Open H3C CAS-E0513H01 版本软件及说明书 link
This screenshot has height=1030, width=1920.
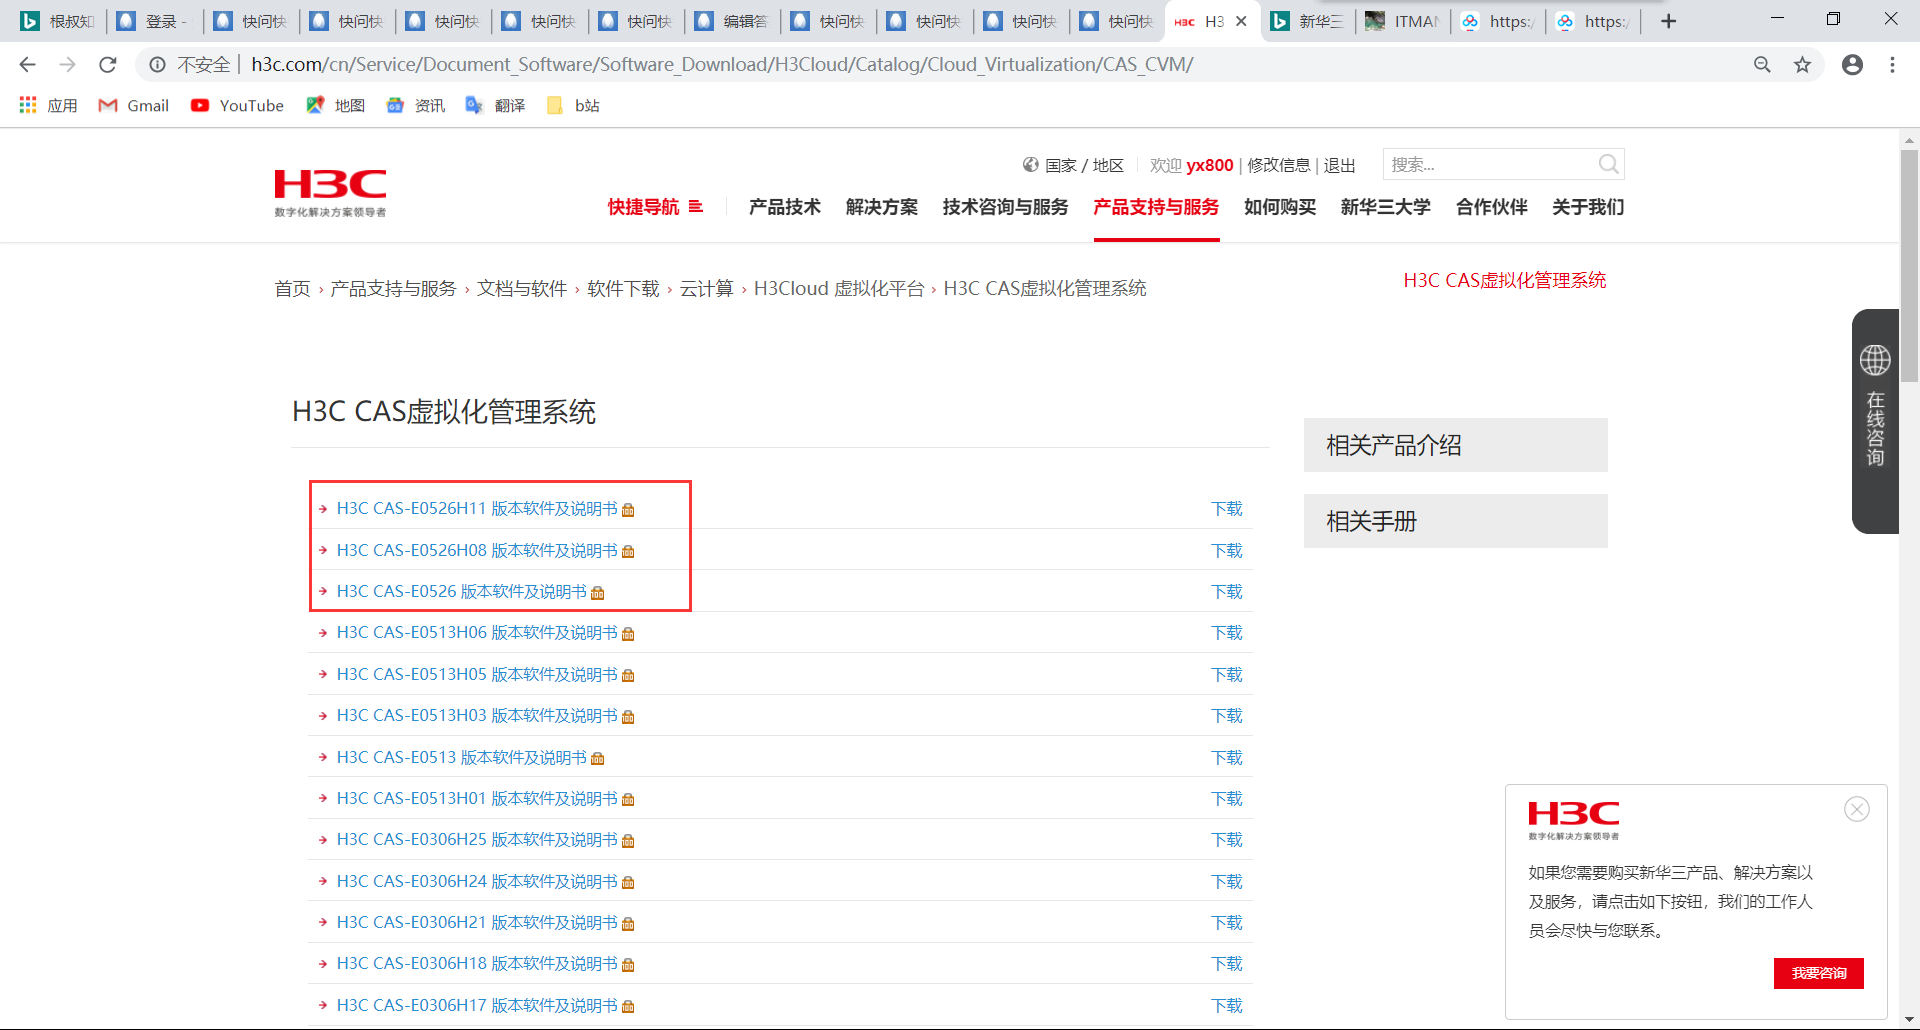(477, 799)
